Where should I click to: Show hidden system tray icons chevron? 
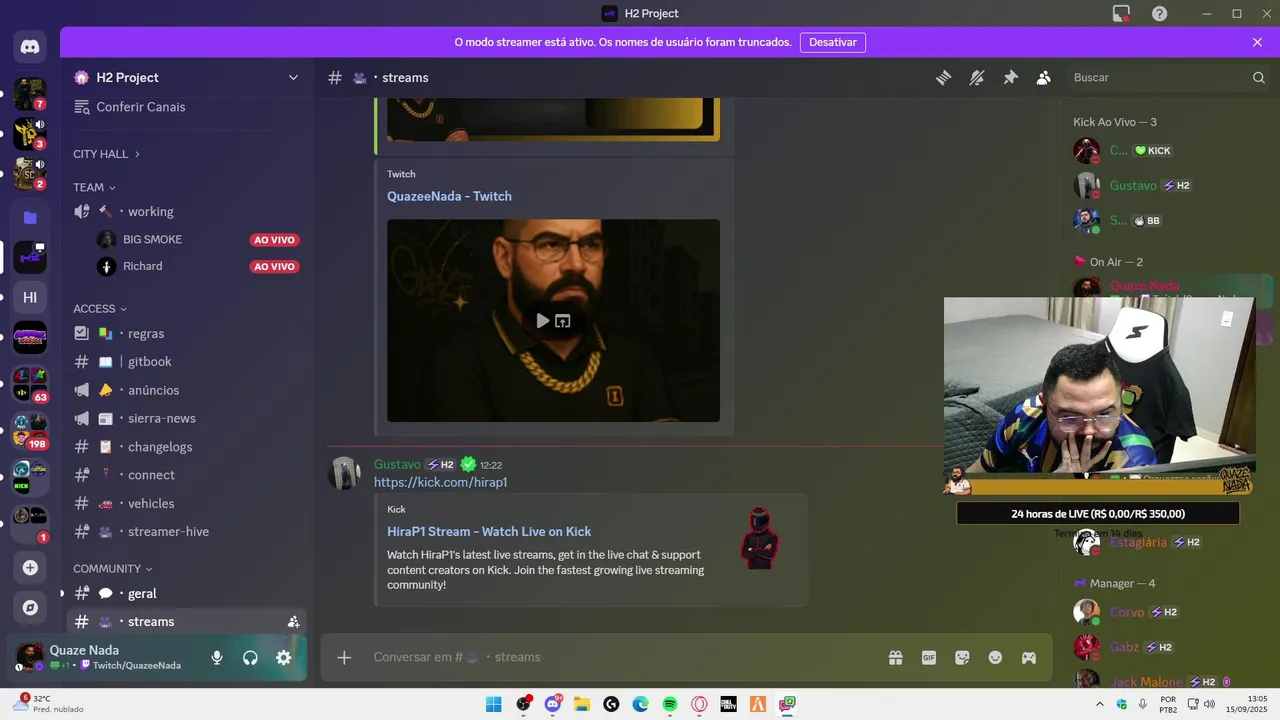click(x=1100, y=704)
